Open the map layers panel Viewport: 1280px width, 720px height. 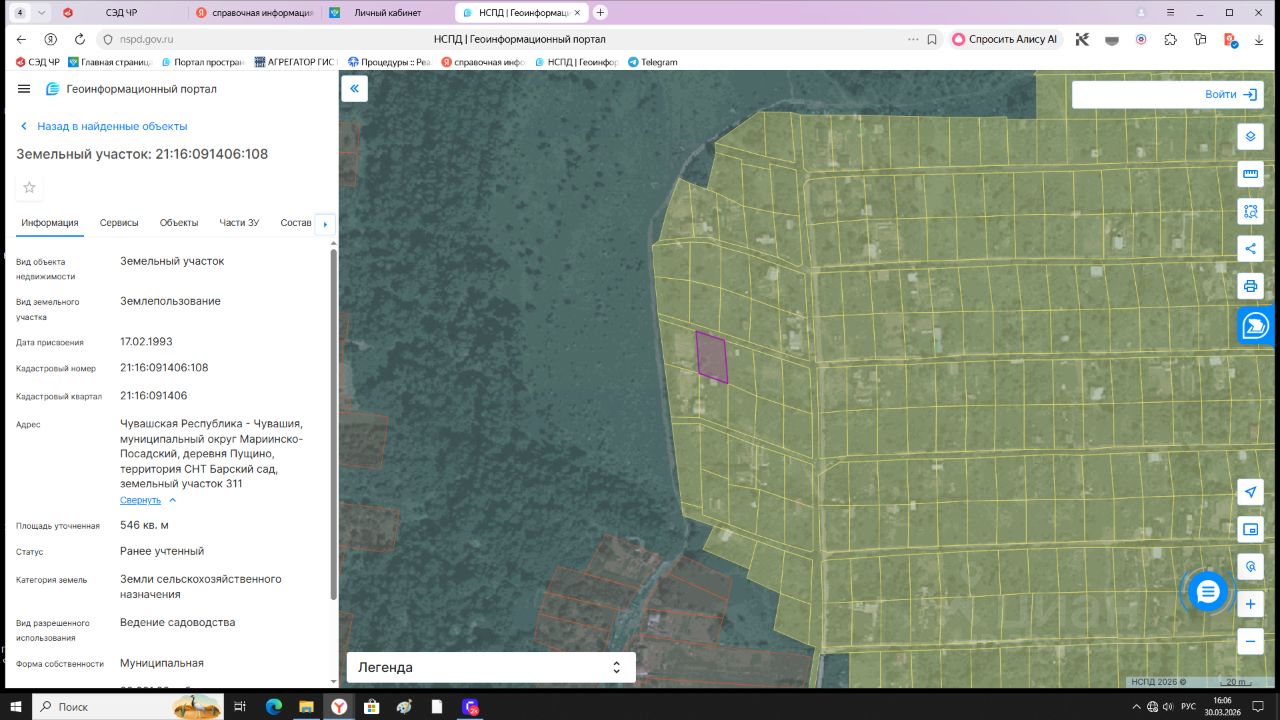coord(1250,137)
